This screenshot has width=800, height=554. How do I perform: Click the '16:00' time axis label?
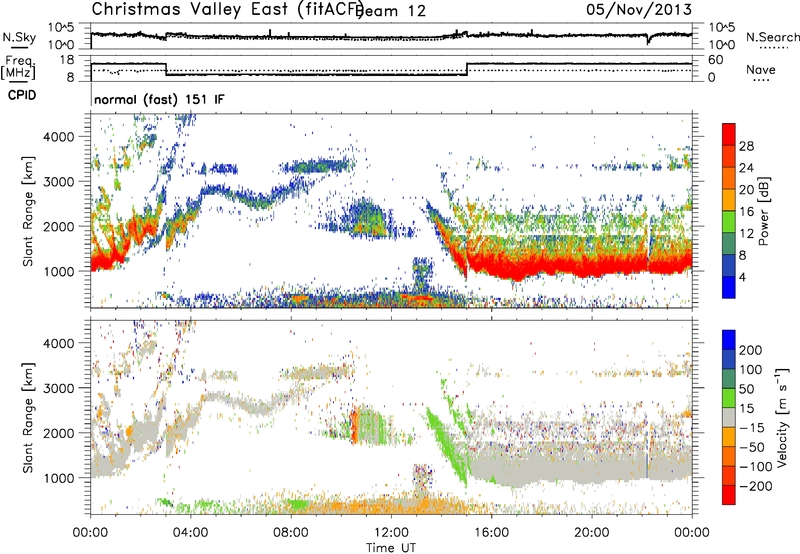pyautogui.click(x=491, y=533)
